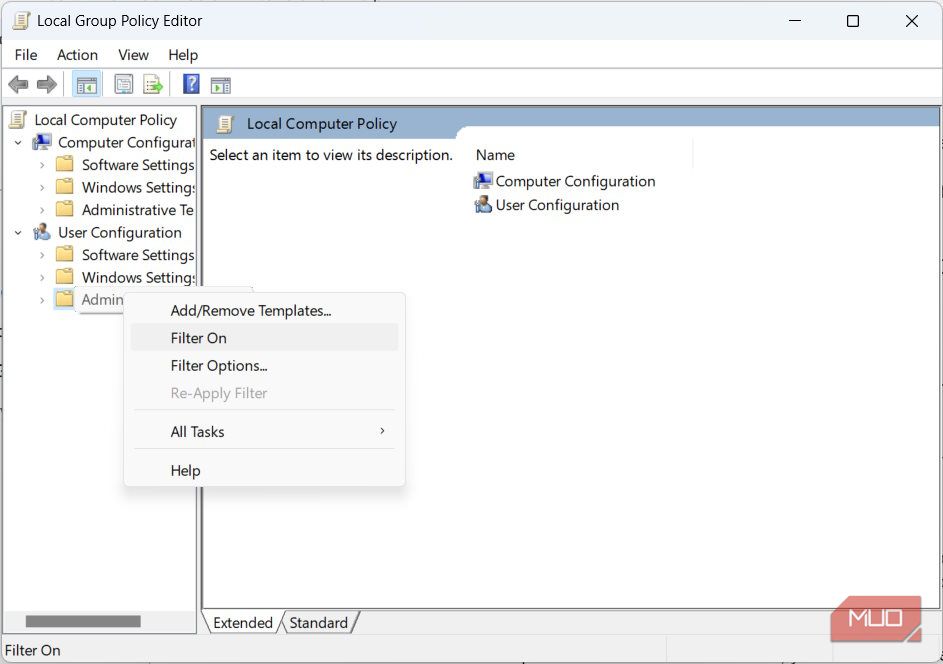The width and height of the screenshot is (943, 664).
Task: Click the Computer Configuration icon in Name list
Action: (482, 180)
